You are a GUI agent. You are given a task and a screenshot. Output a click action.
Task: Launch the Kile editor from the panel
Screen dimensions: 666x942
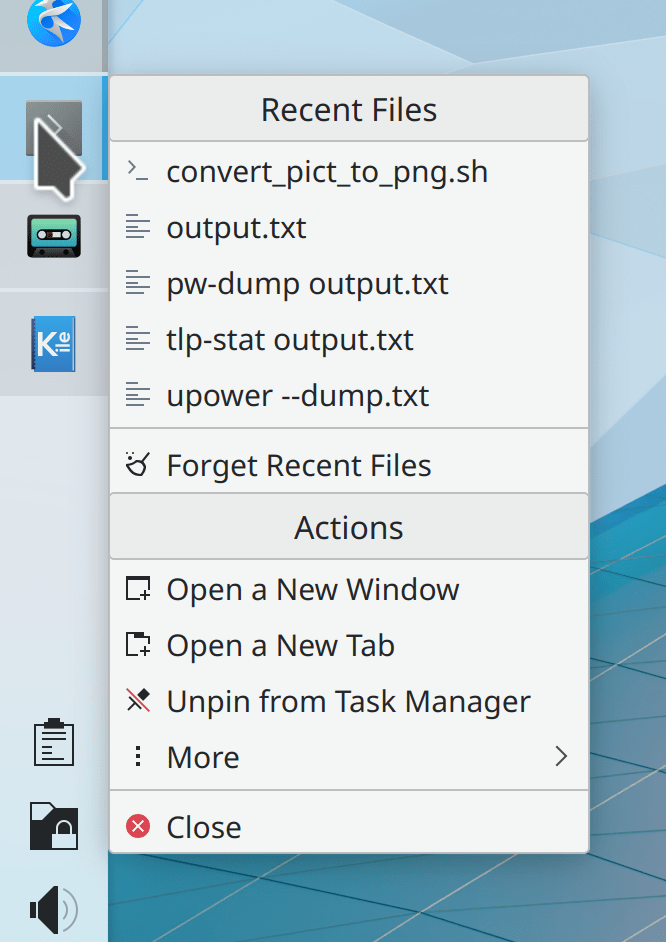(x=53, y=344)
